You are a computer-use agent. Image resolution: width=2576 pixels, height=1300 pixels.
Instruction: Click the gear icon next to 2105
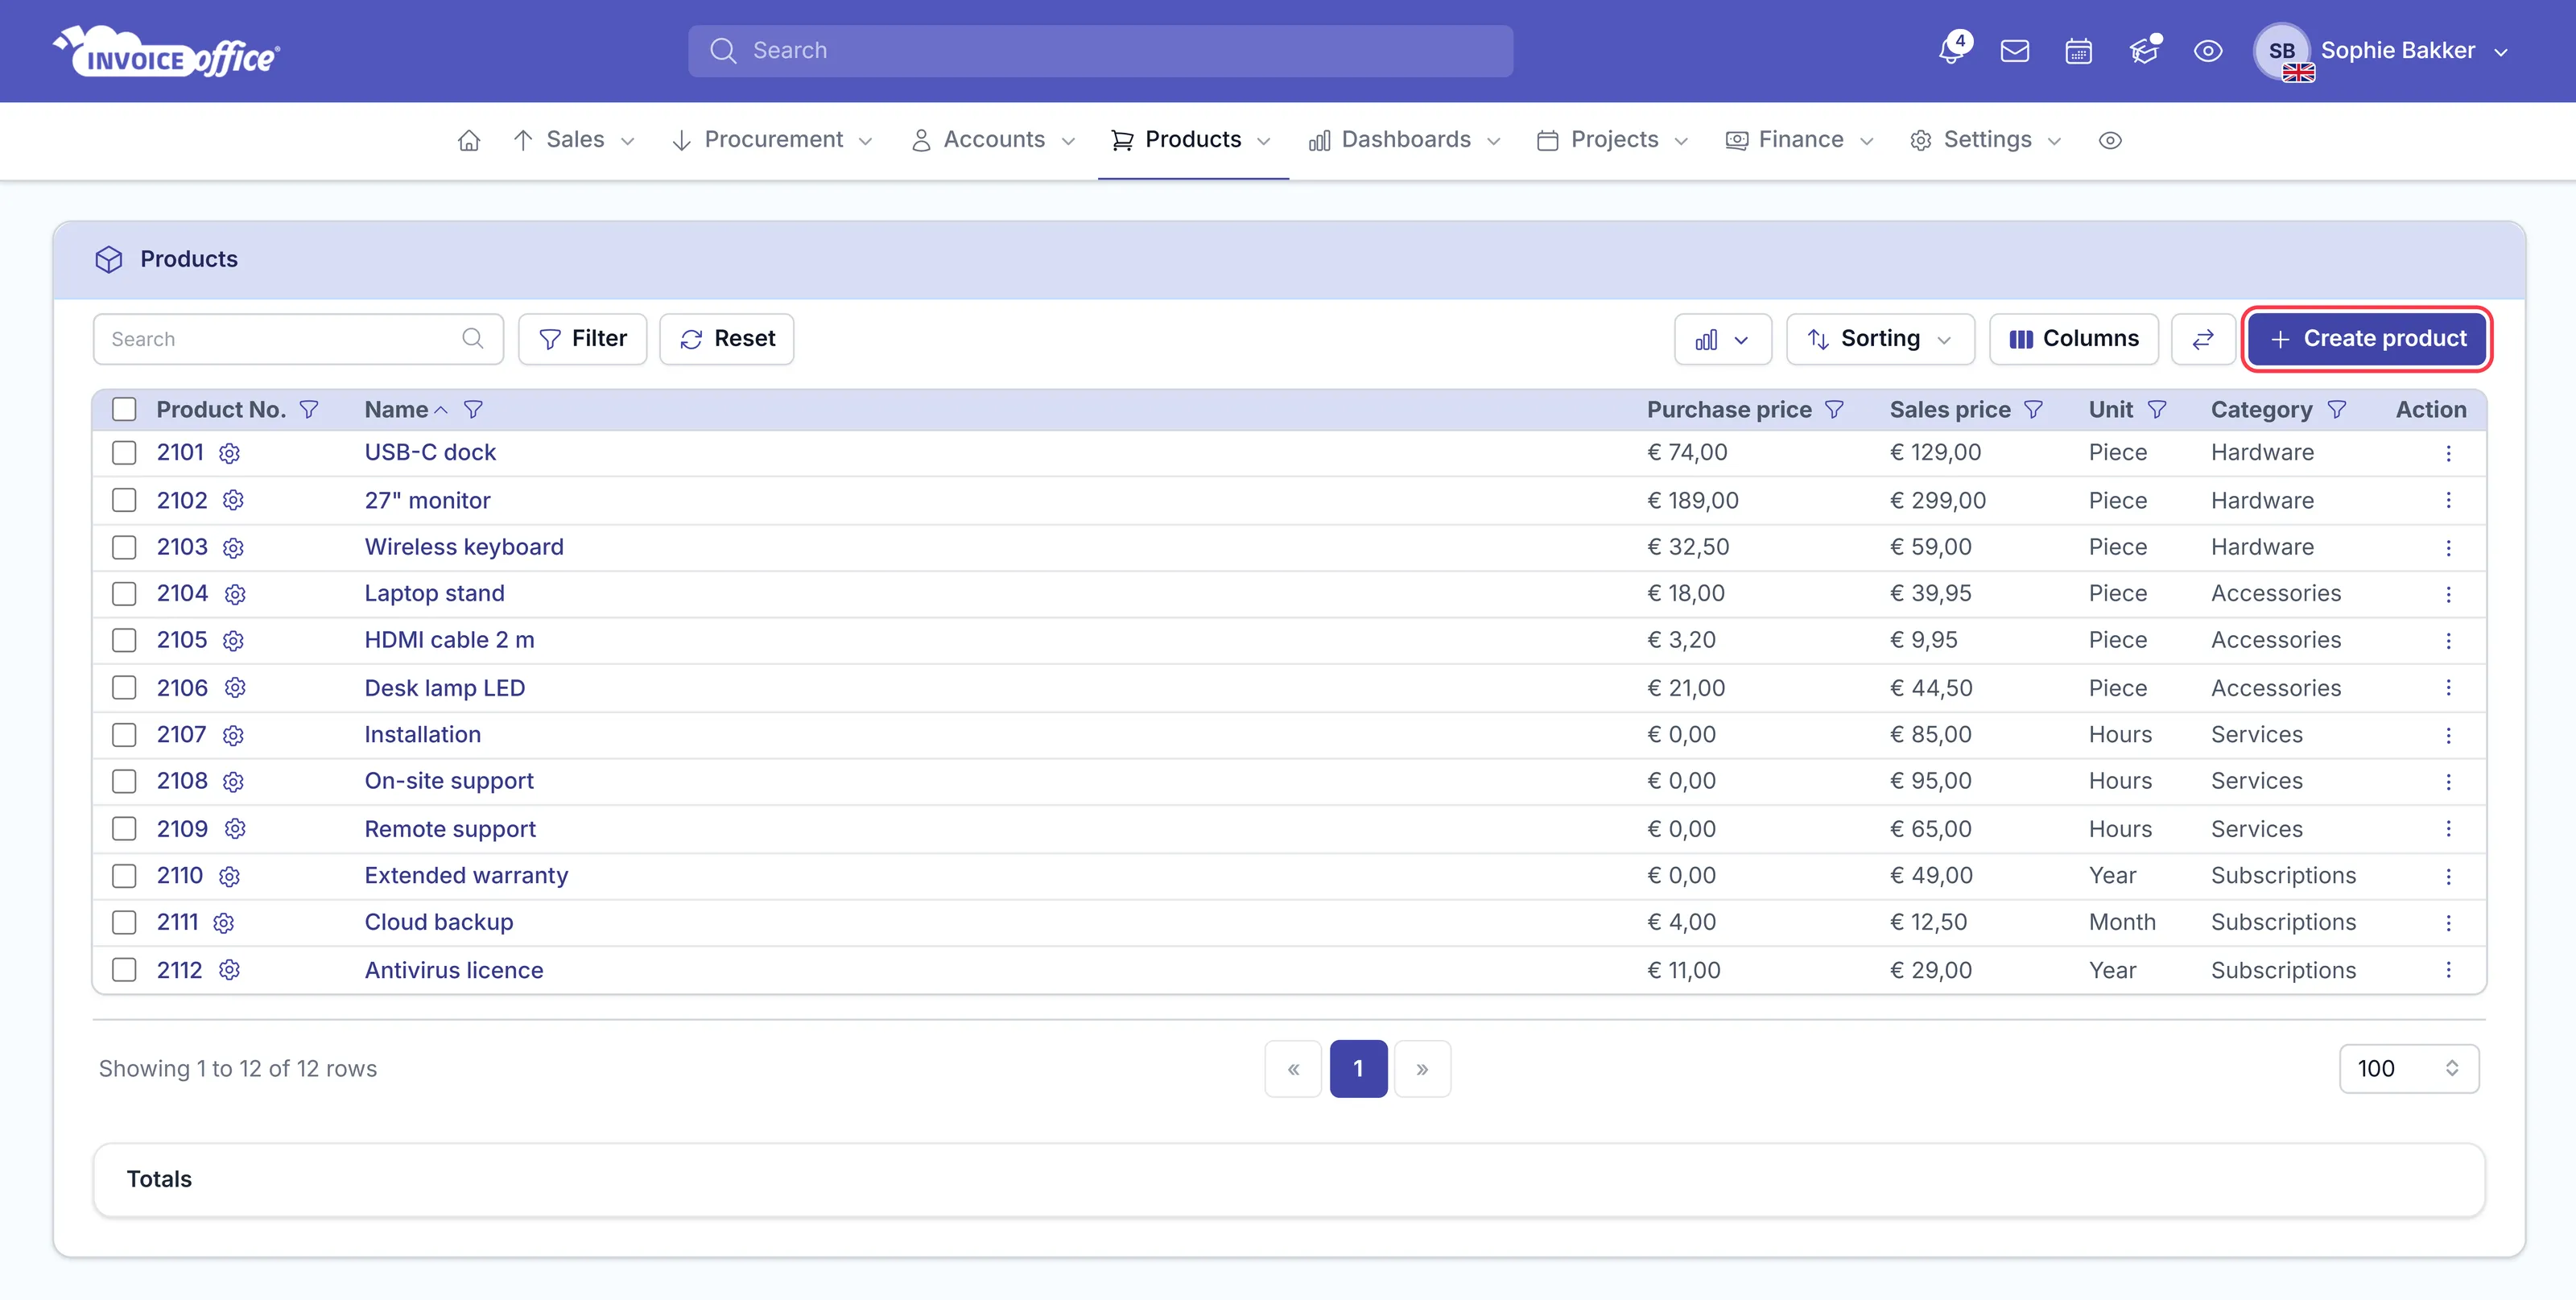tap(233, 640)
